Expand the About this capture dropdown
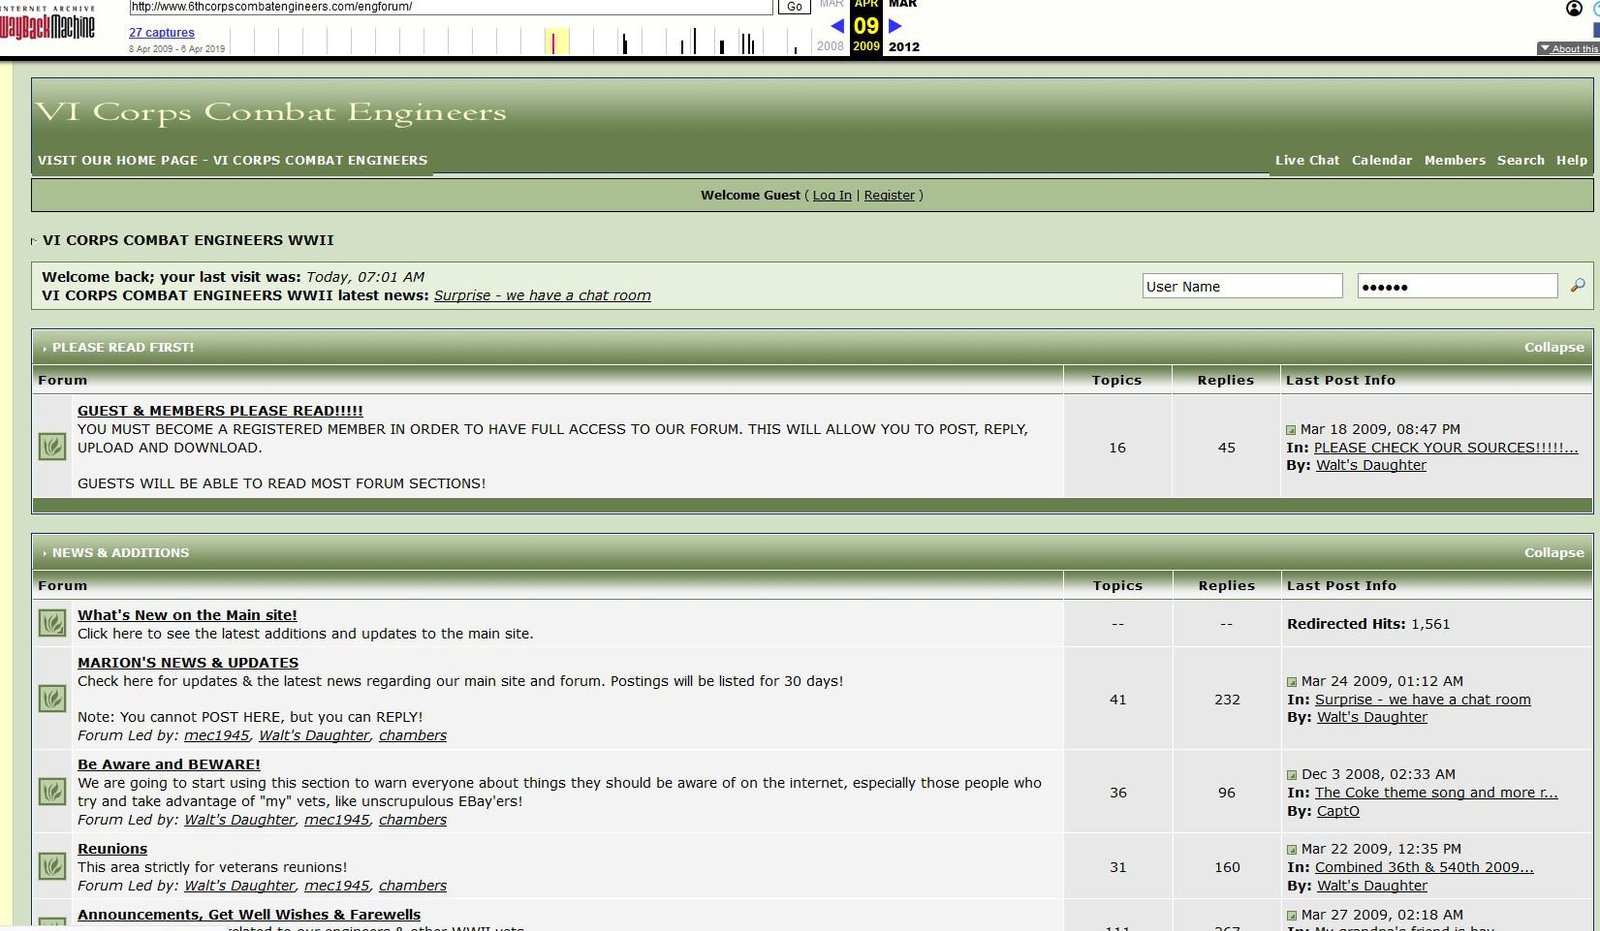1600x931 pixels. coord(1567,48)
